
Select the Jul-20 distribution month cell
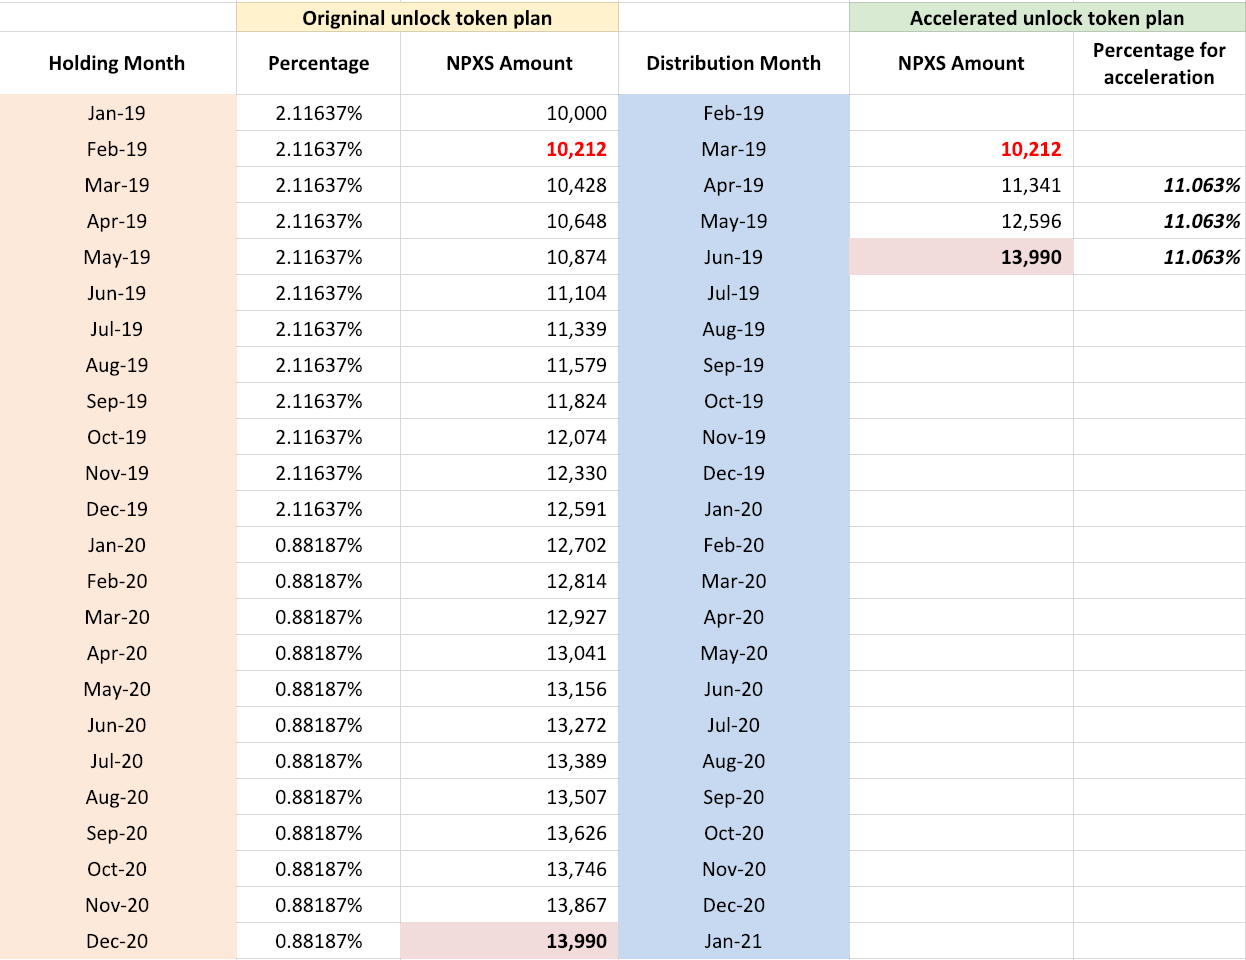click(x=734, y=725)
